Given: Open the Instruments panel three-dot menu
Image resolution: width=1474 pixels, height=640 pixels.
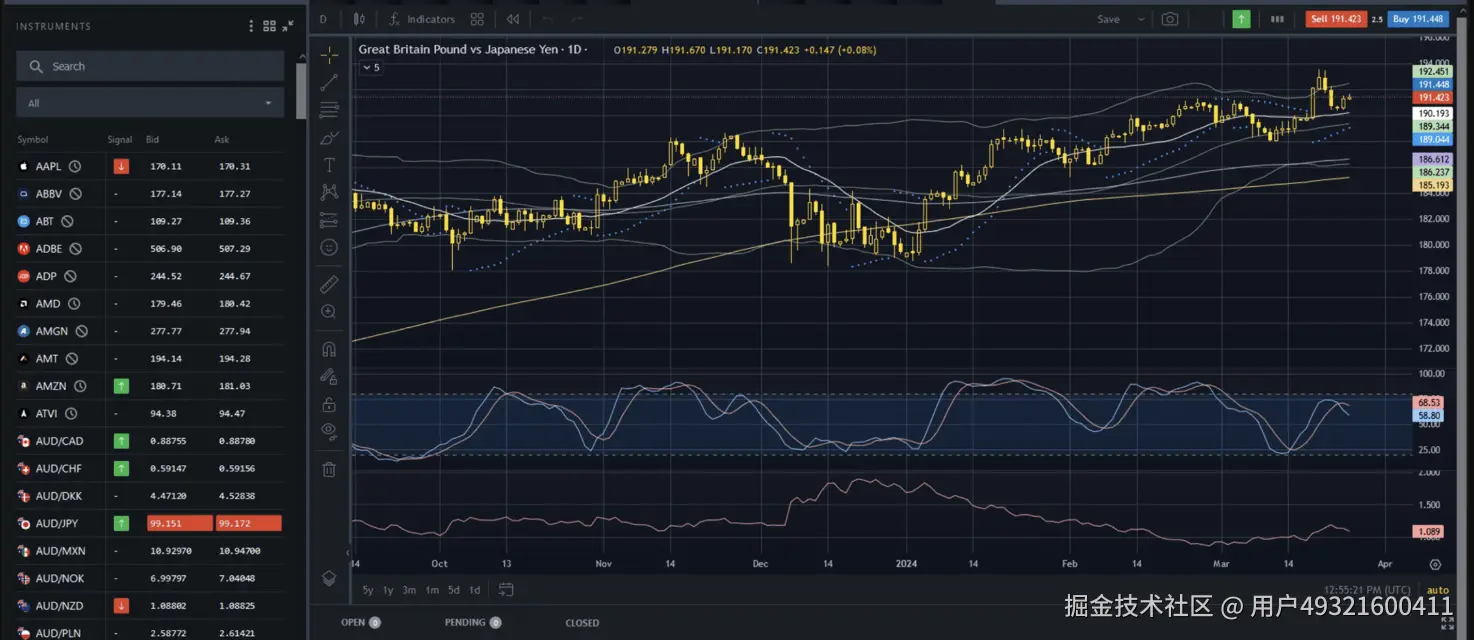Looking at the screenshot, I should point(252,26).
